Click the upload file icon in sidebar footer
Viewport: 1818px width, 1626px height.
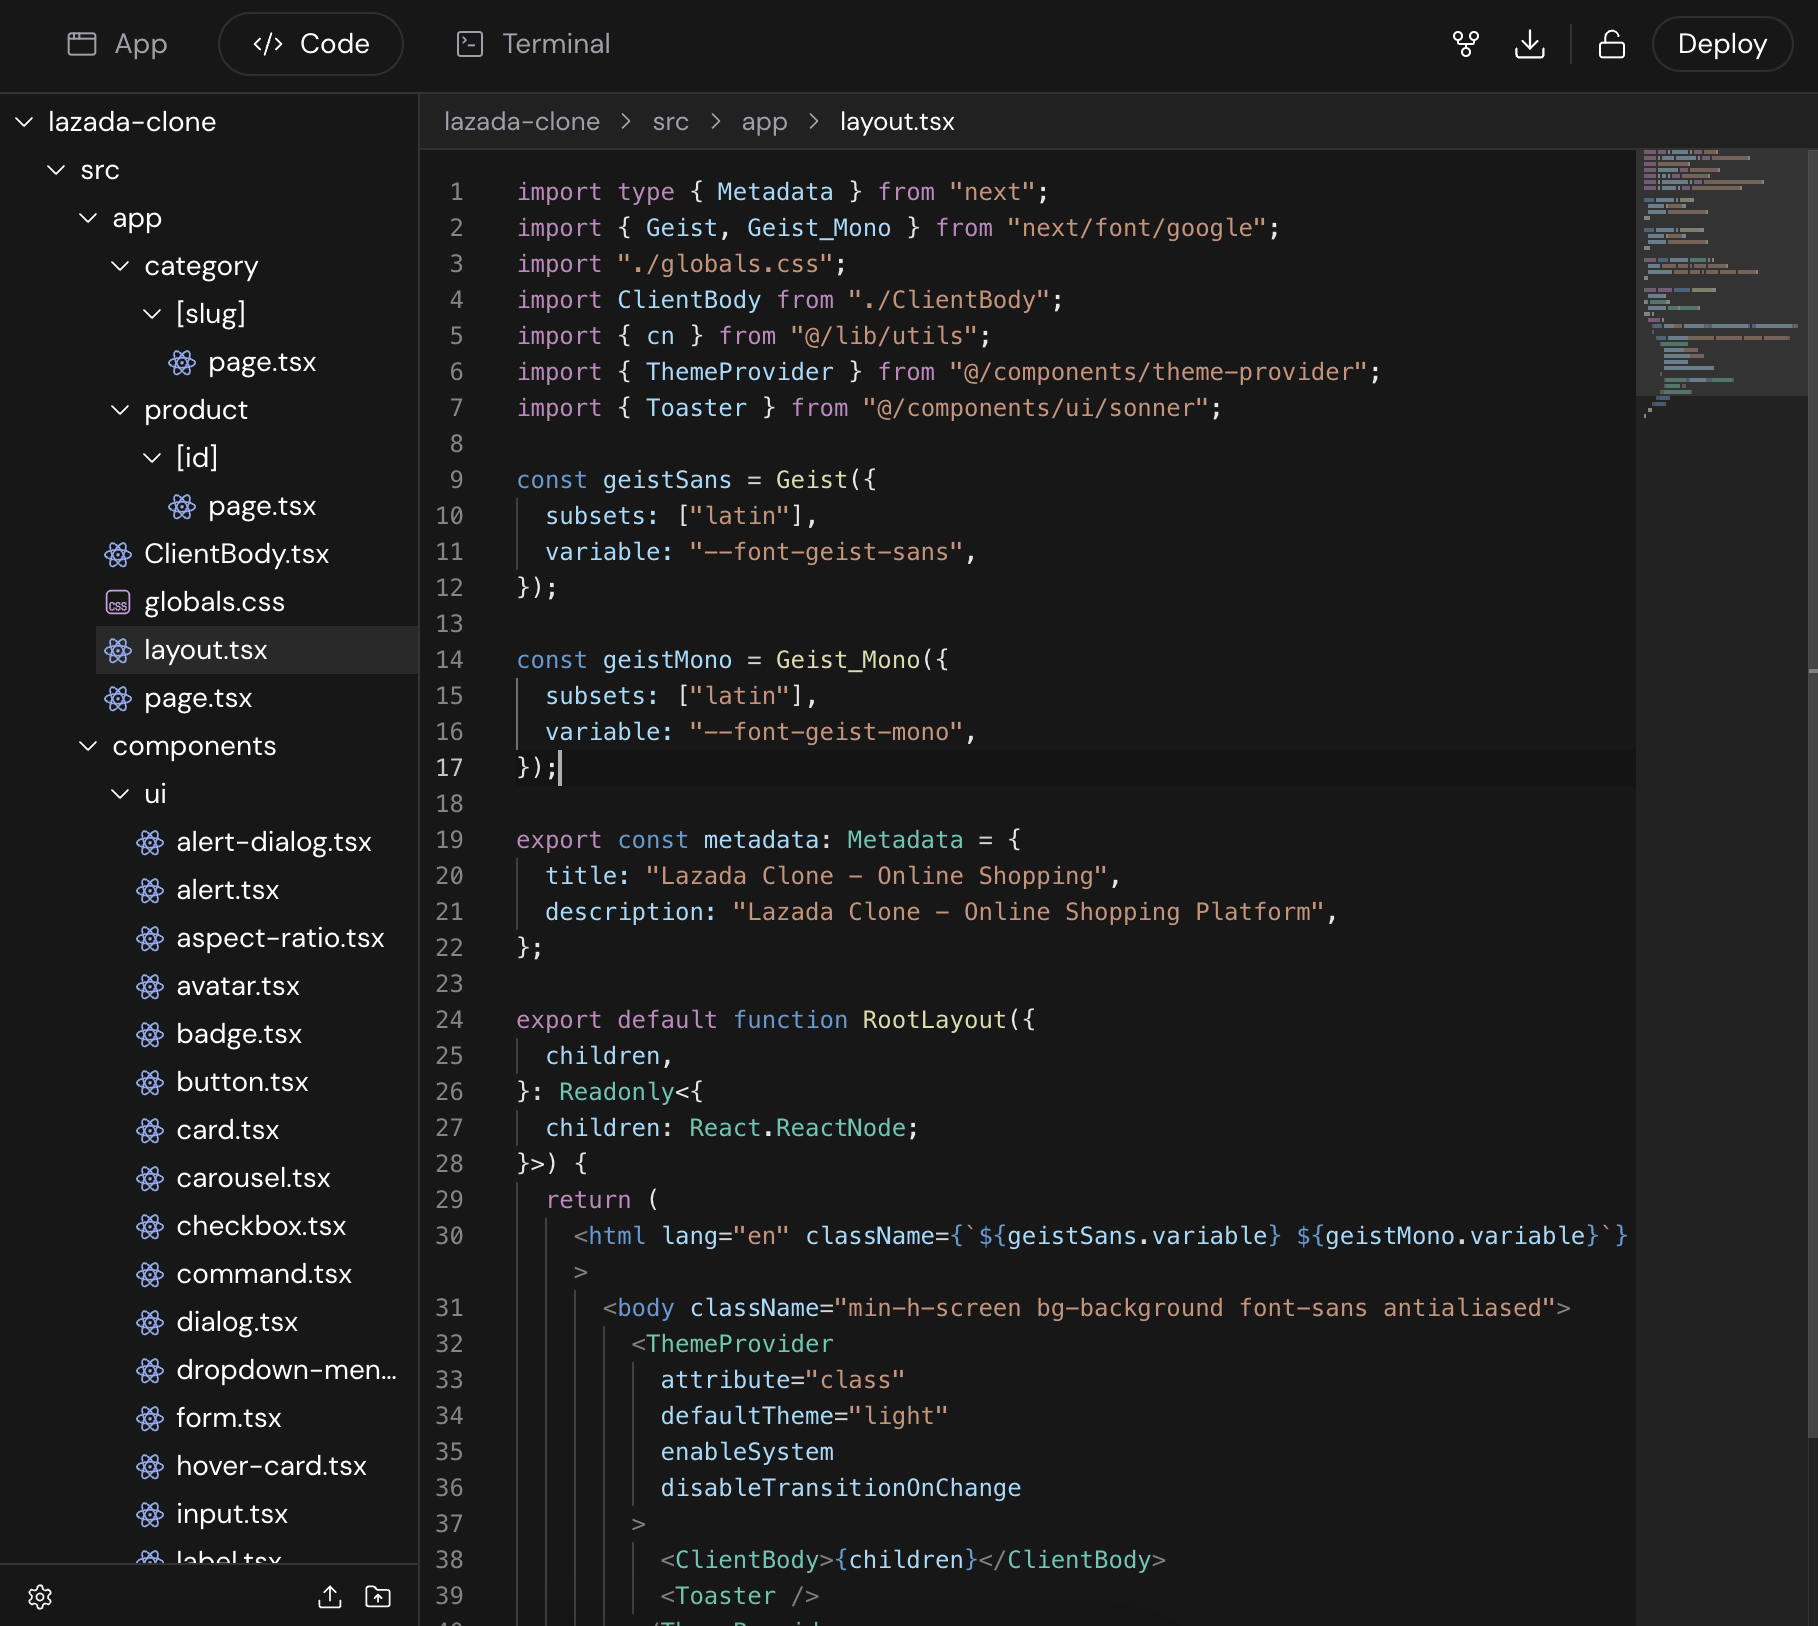331,1597
